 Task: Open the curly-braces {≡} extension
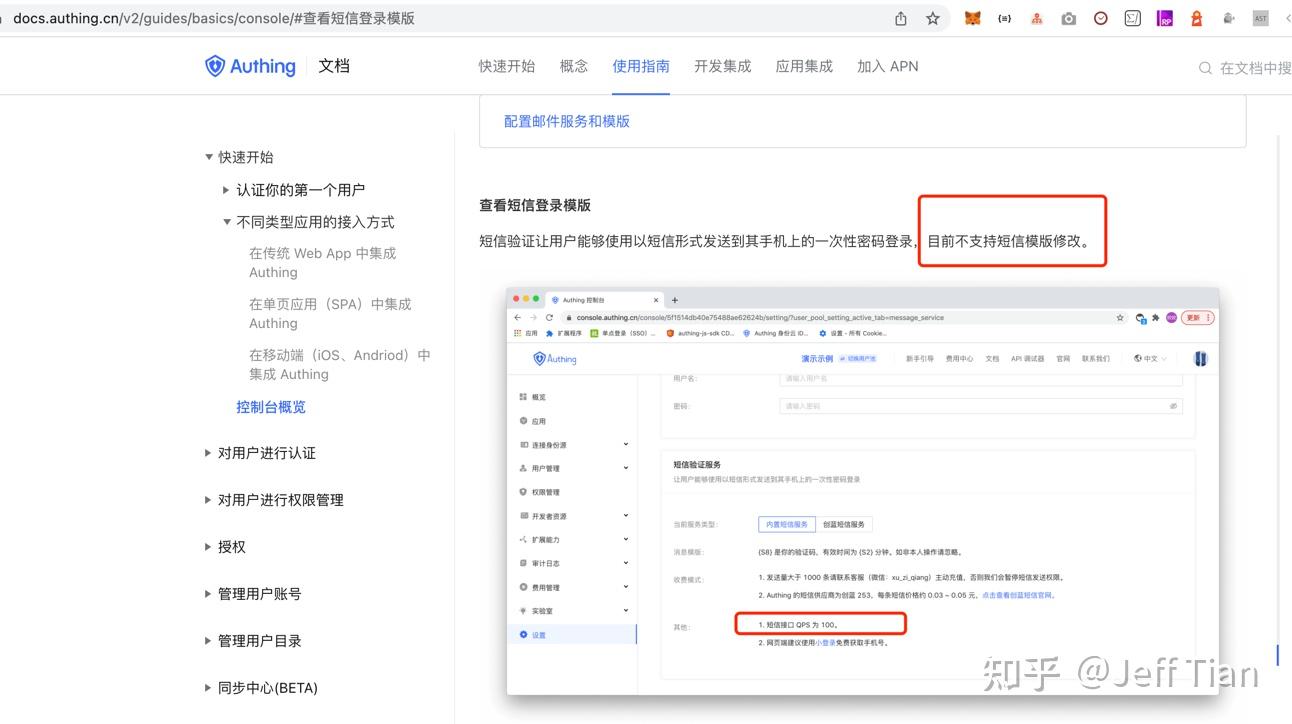pyautogui.click(x=1005, y=18)
